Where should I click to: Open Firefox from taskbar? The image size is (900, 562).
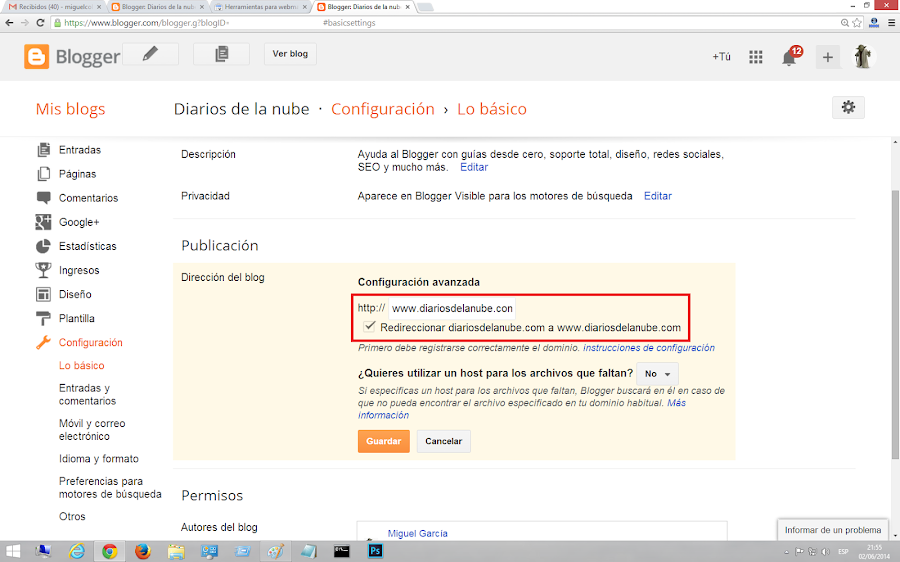coord(142,551)
